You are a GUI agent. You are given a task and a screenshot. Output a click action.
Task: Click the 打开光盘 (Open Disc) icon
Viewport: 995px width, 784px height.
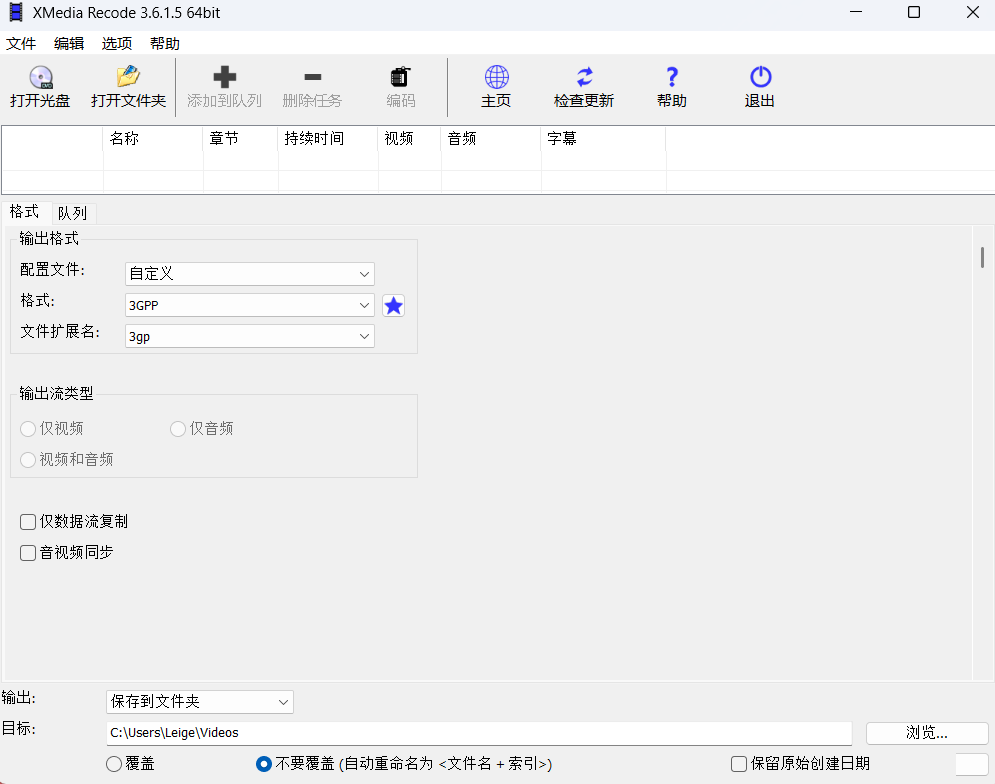pyautogui.click(x=41, y=77)
